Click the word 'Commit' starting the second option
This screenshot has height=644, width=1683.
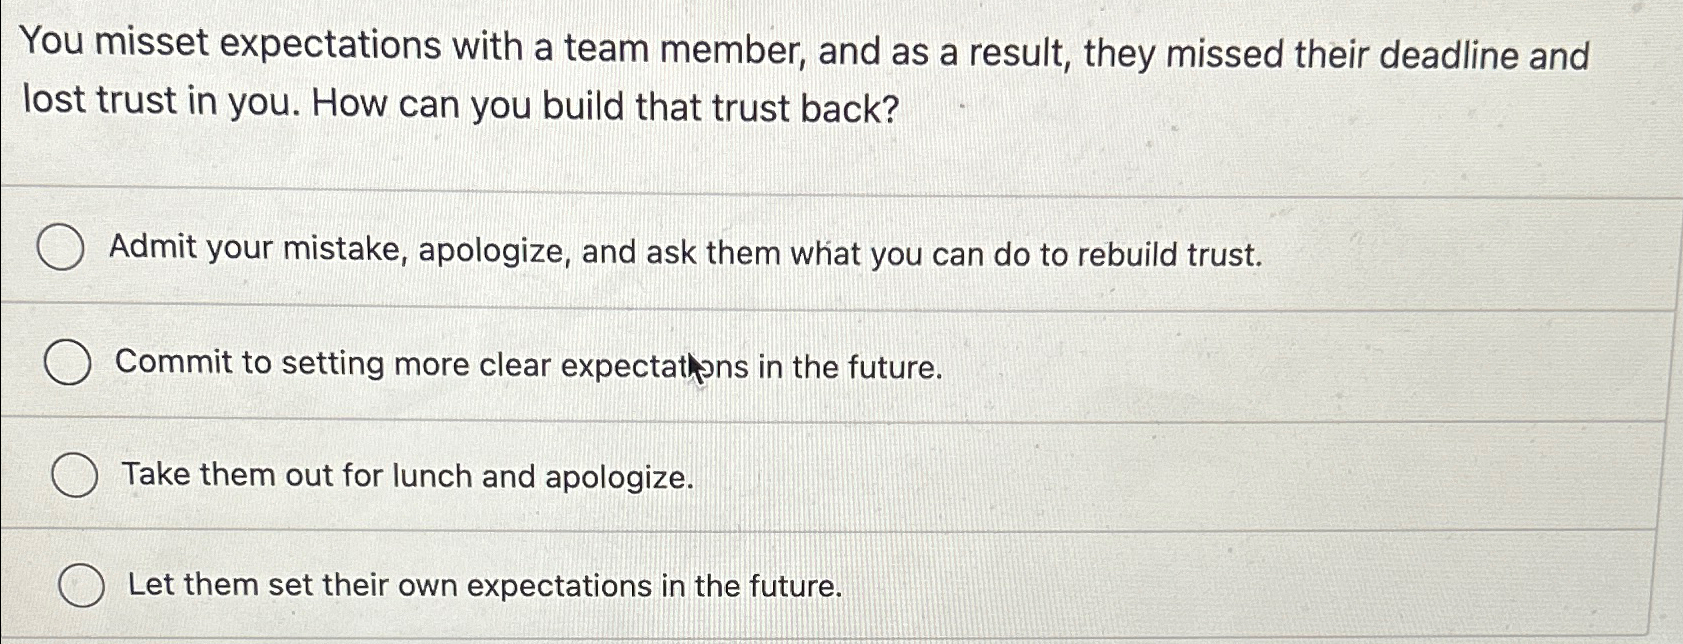click(x=168, y=362)
